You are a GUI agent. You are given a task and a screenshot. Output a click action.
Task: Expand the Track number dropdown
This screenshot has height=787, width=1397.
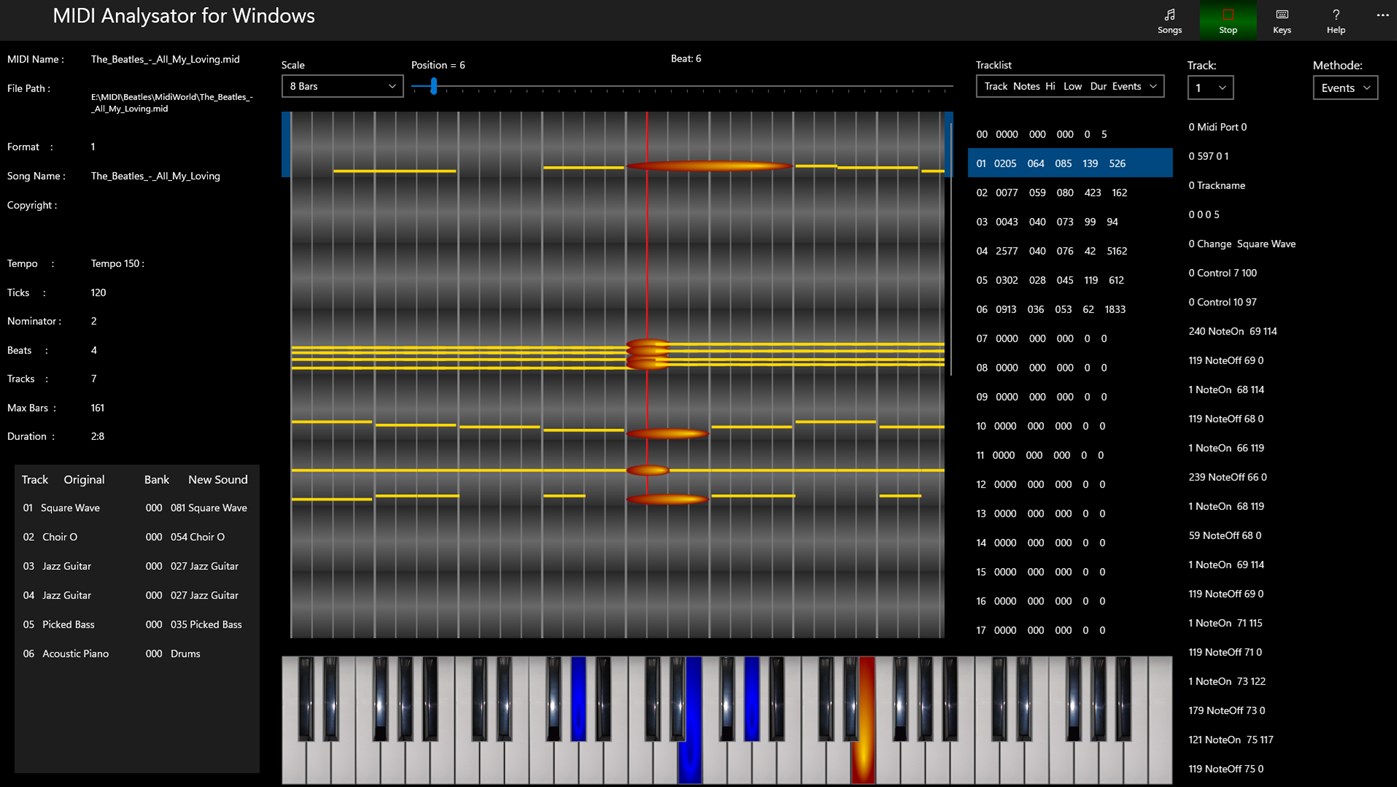tap(1210, 87)
